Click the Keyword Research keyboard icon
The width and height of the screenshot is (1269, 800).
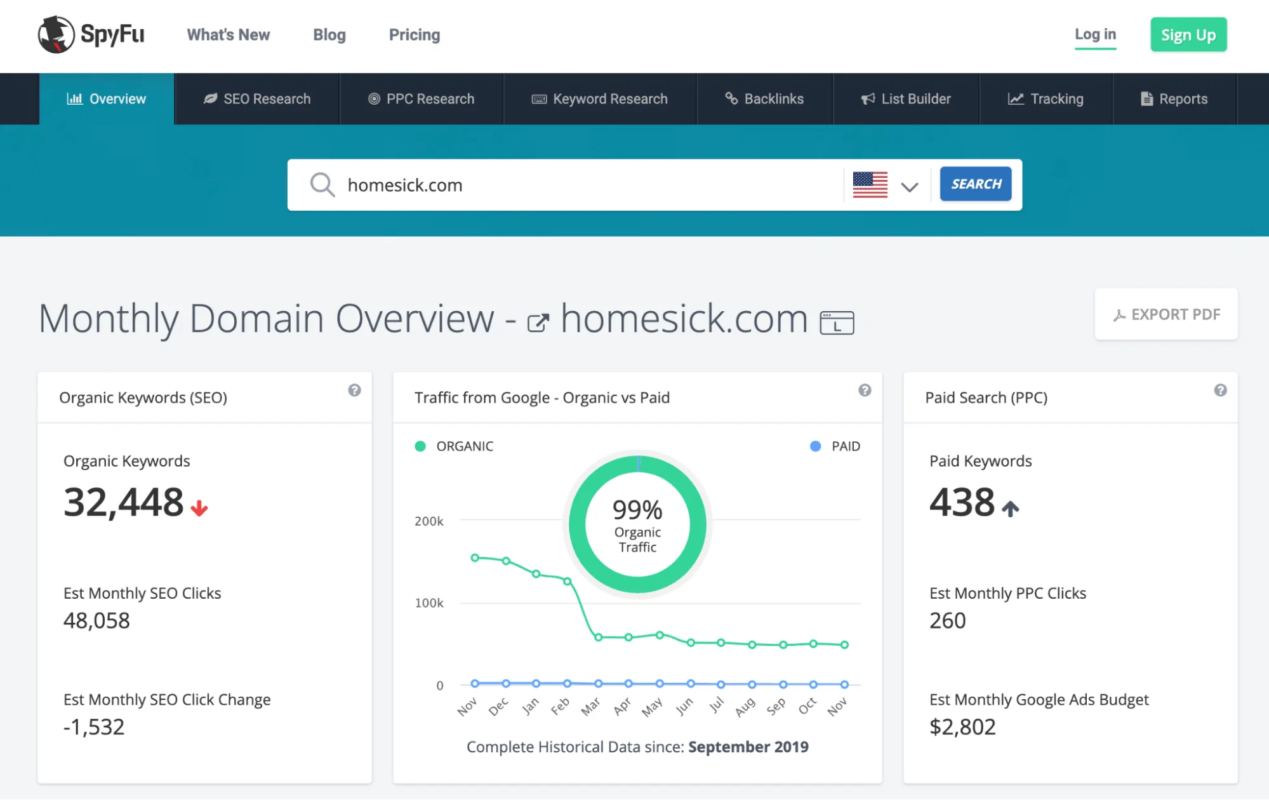(x=539, y=99)
